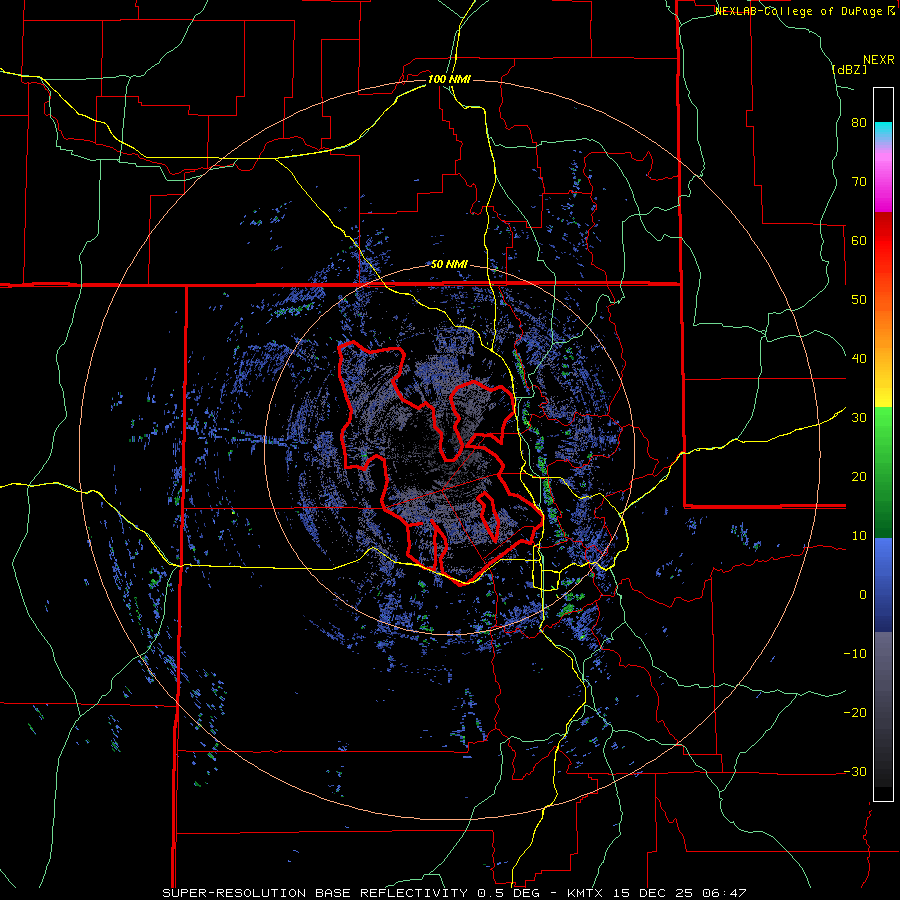The image size is (900, 900).
Task: Click the "50 NMI" range ring label
Action: tap(449, 265)
